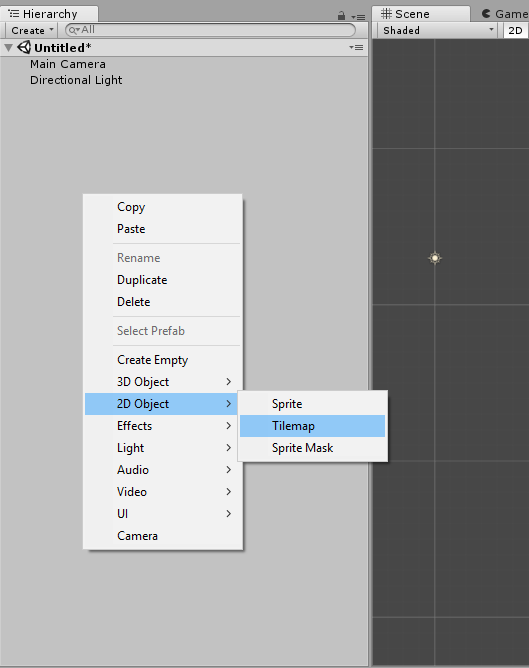Select Sprite Mask in the submenu
The width and height of the screenshot is (529, 668).
point(312,448)
